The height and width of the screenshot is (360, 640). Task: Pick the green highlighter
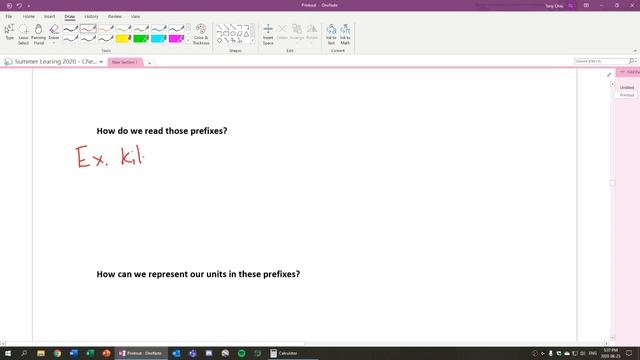[x=141, y=39]
